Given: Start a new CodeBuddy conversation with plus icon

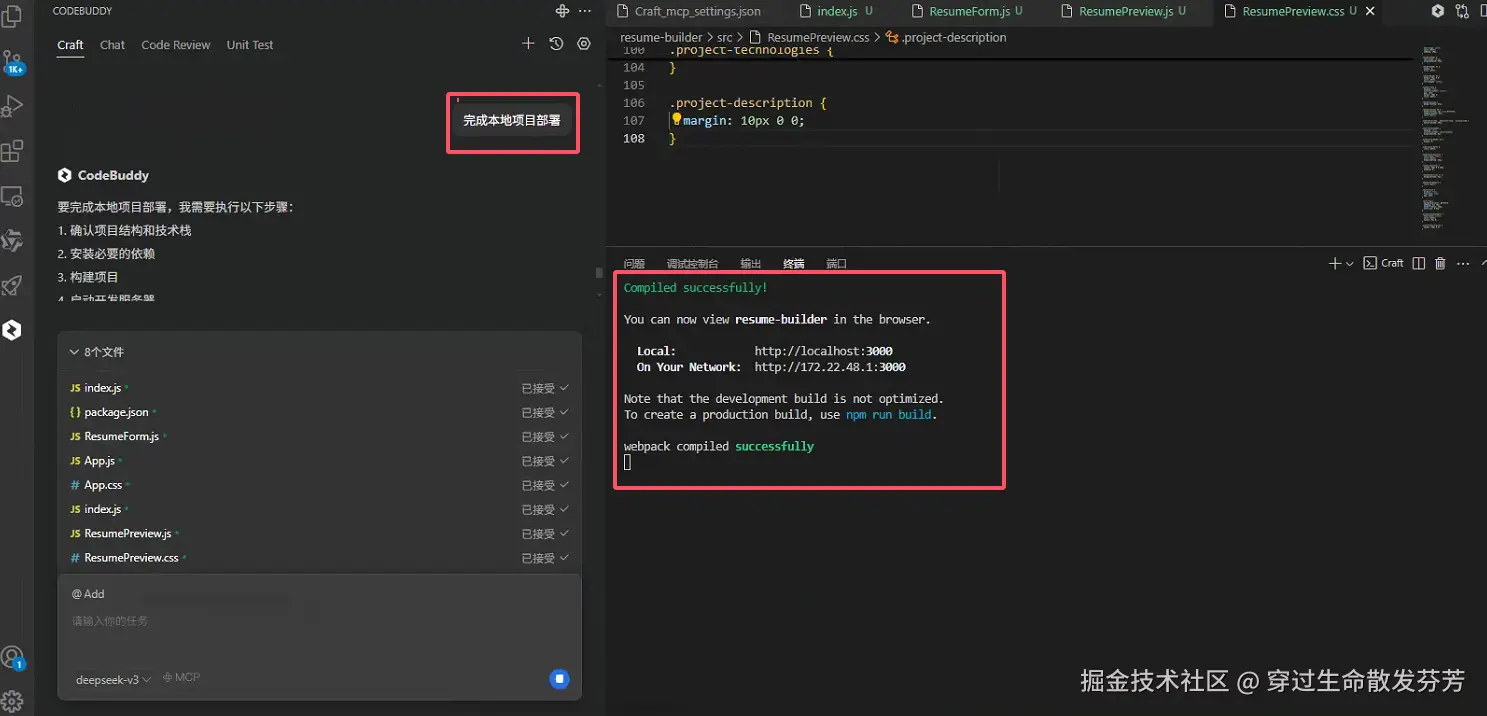Looking at the screenshot, I should pos(528,44).
